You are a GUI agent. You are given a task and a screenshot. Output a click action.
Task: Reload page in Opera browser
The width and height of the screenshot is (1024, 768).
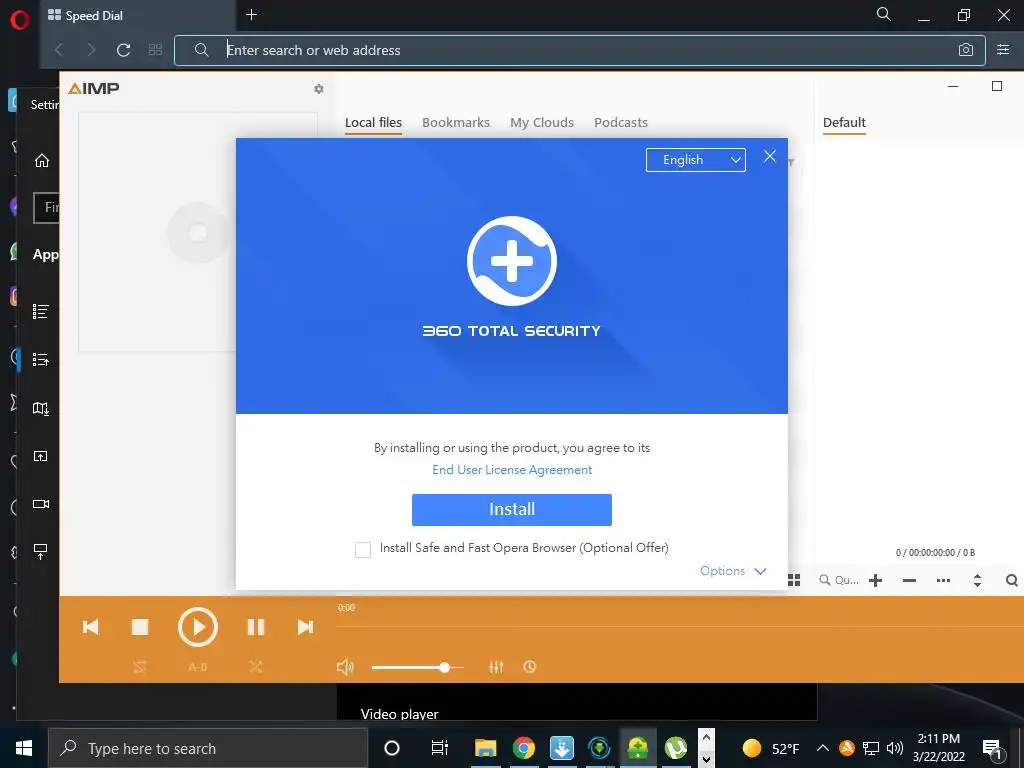click(123, 50)
